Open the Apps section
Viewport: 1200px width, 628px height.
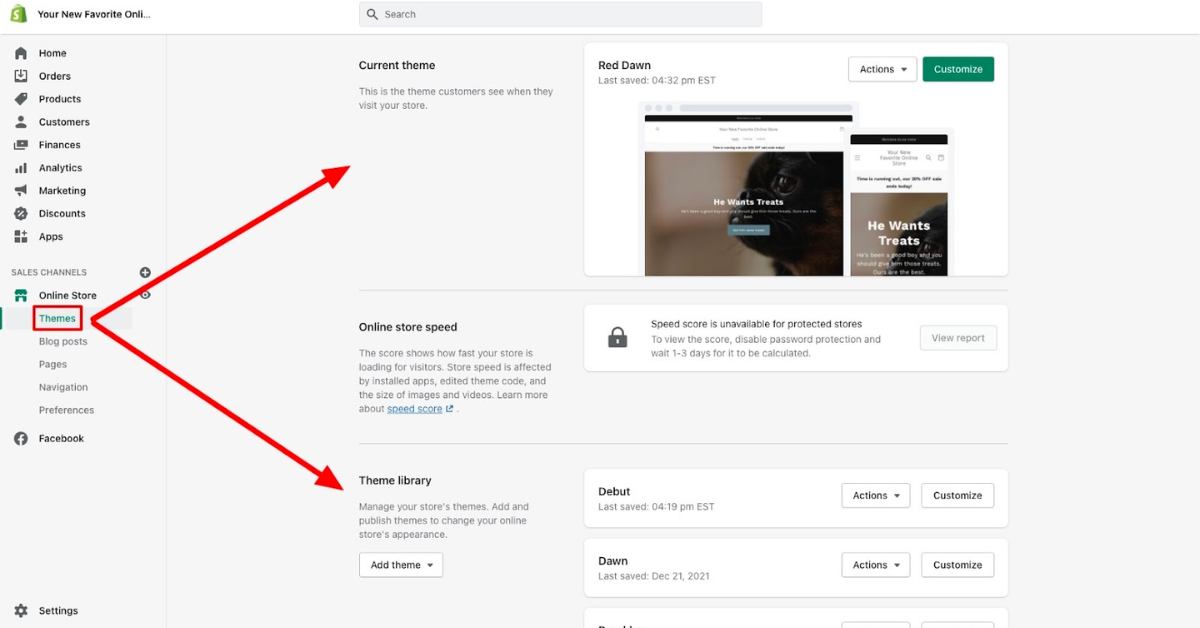pyautogui.click(x=22, y=236)
